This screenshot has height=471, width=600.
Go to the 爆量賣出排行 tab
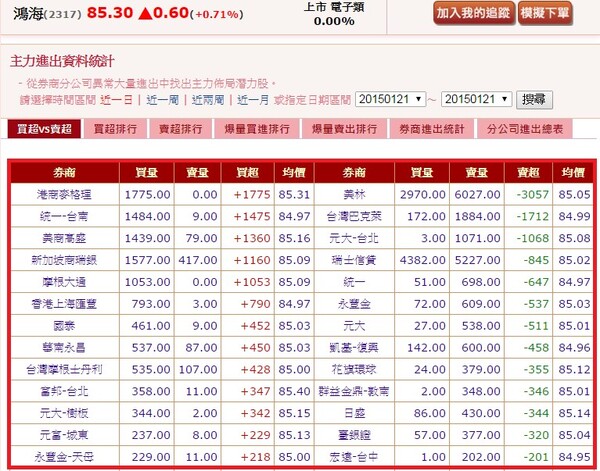click(344, 129)
